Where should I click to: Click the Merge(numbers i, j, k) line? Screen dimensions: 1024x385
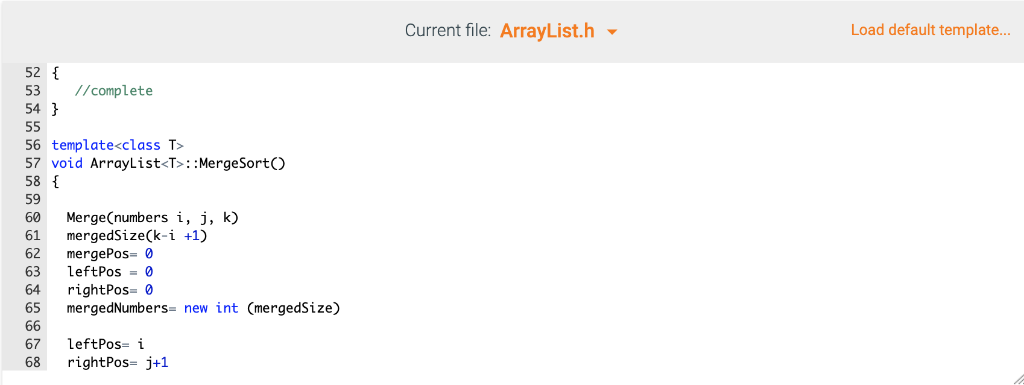[153, 217]
